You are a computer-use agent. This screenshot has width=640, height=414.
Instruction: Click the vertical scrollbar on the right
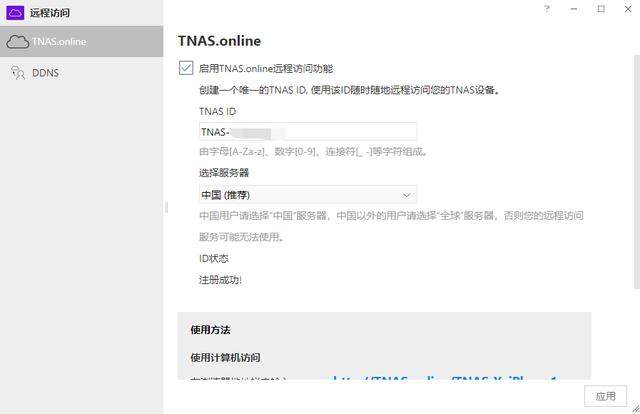click(x=637, y=171)
